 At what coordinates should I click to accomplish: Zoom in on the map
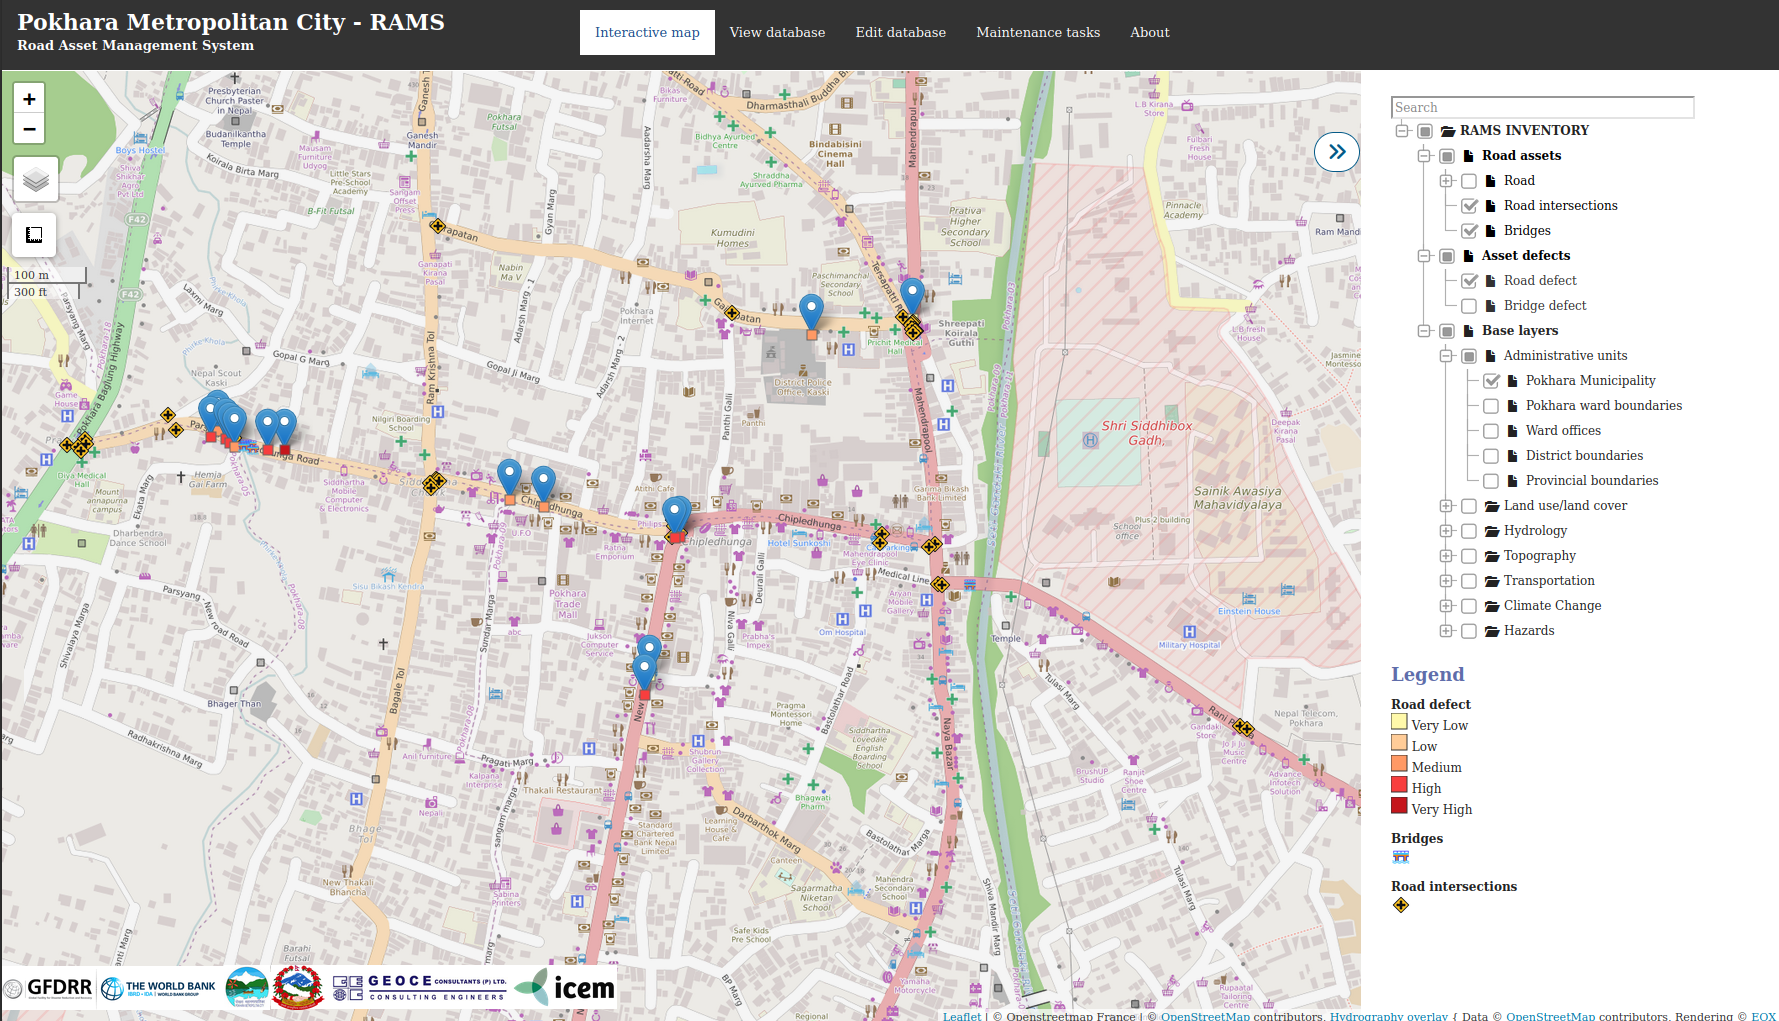[x=29, y=99]
